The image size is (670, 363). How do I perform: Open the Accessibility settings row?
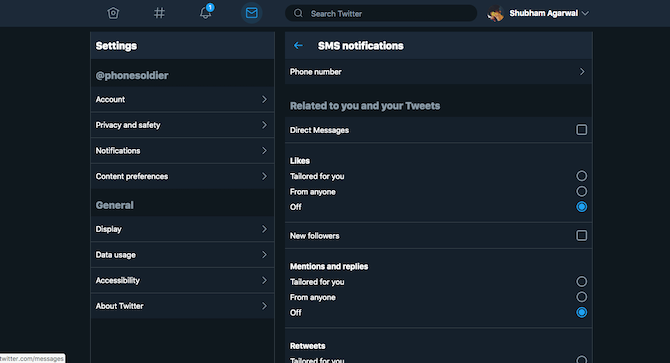(x=182, y=280)
